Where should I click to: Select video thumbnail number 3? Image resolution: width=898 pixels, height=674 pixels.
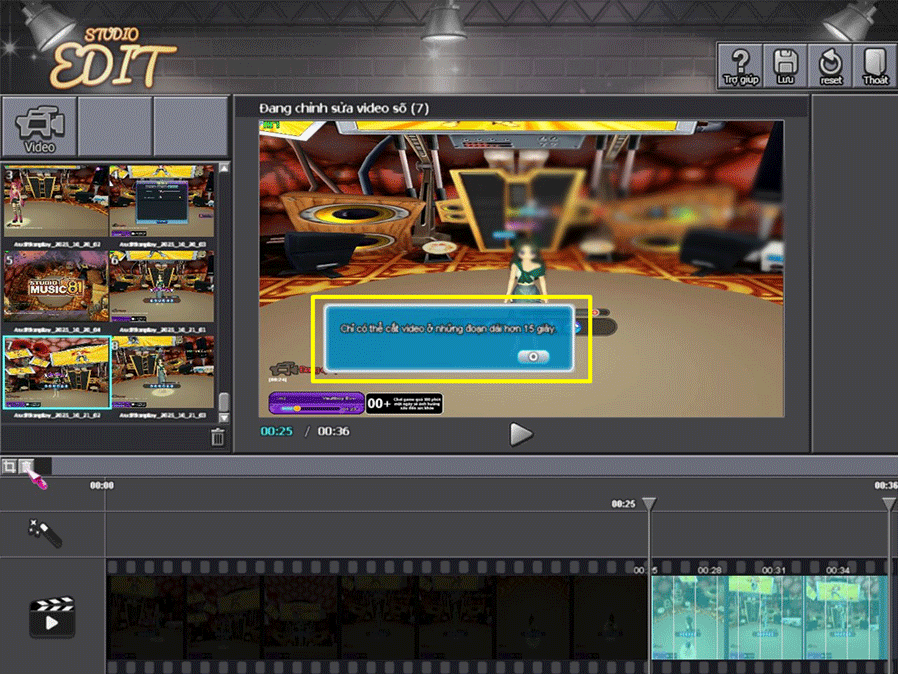coord(56,202)
